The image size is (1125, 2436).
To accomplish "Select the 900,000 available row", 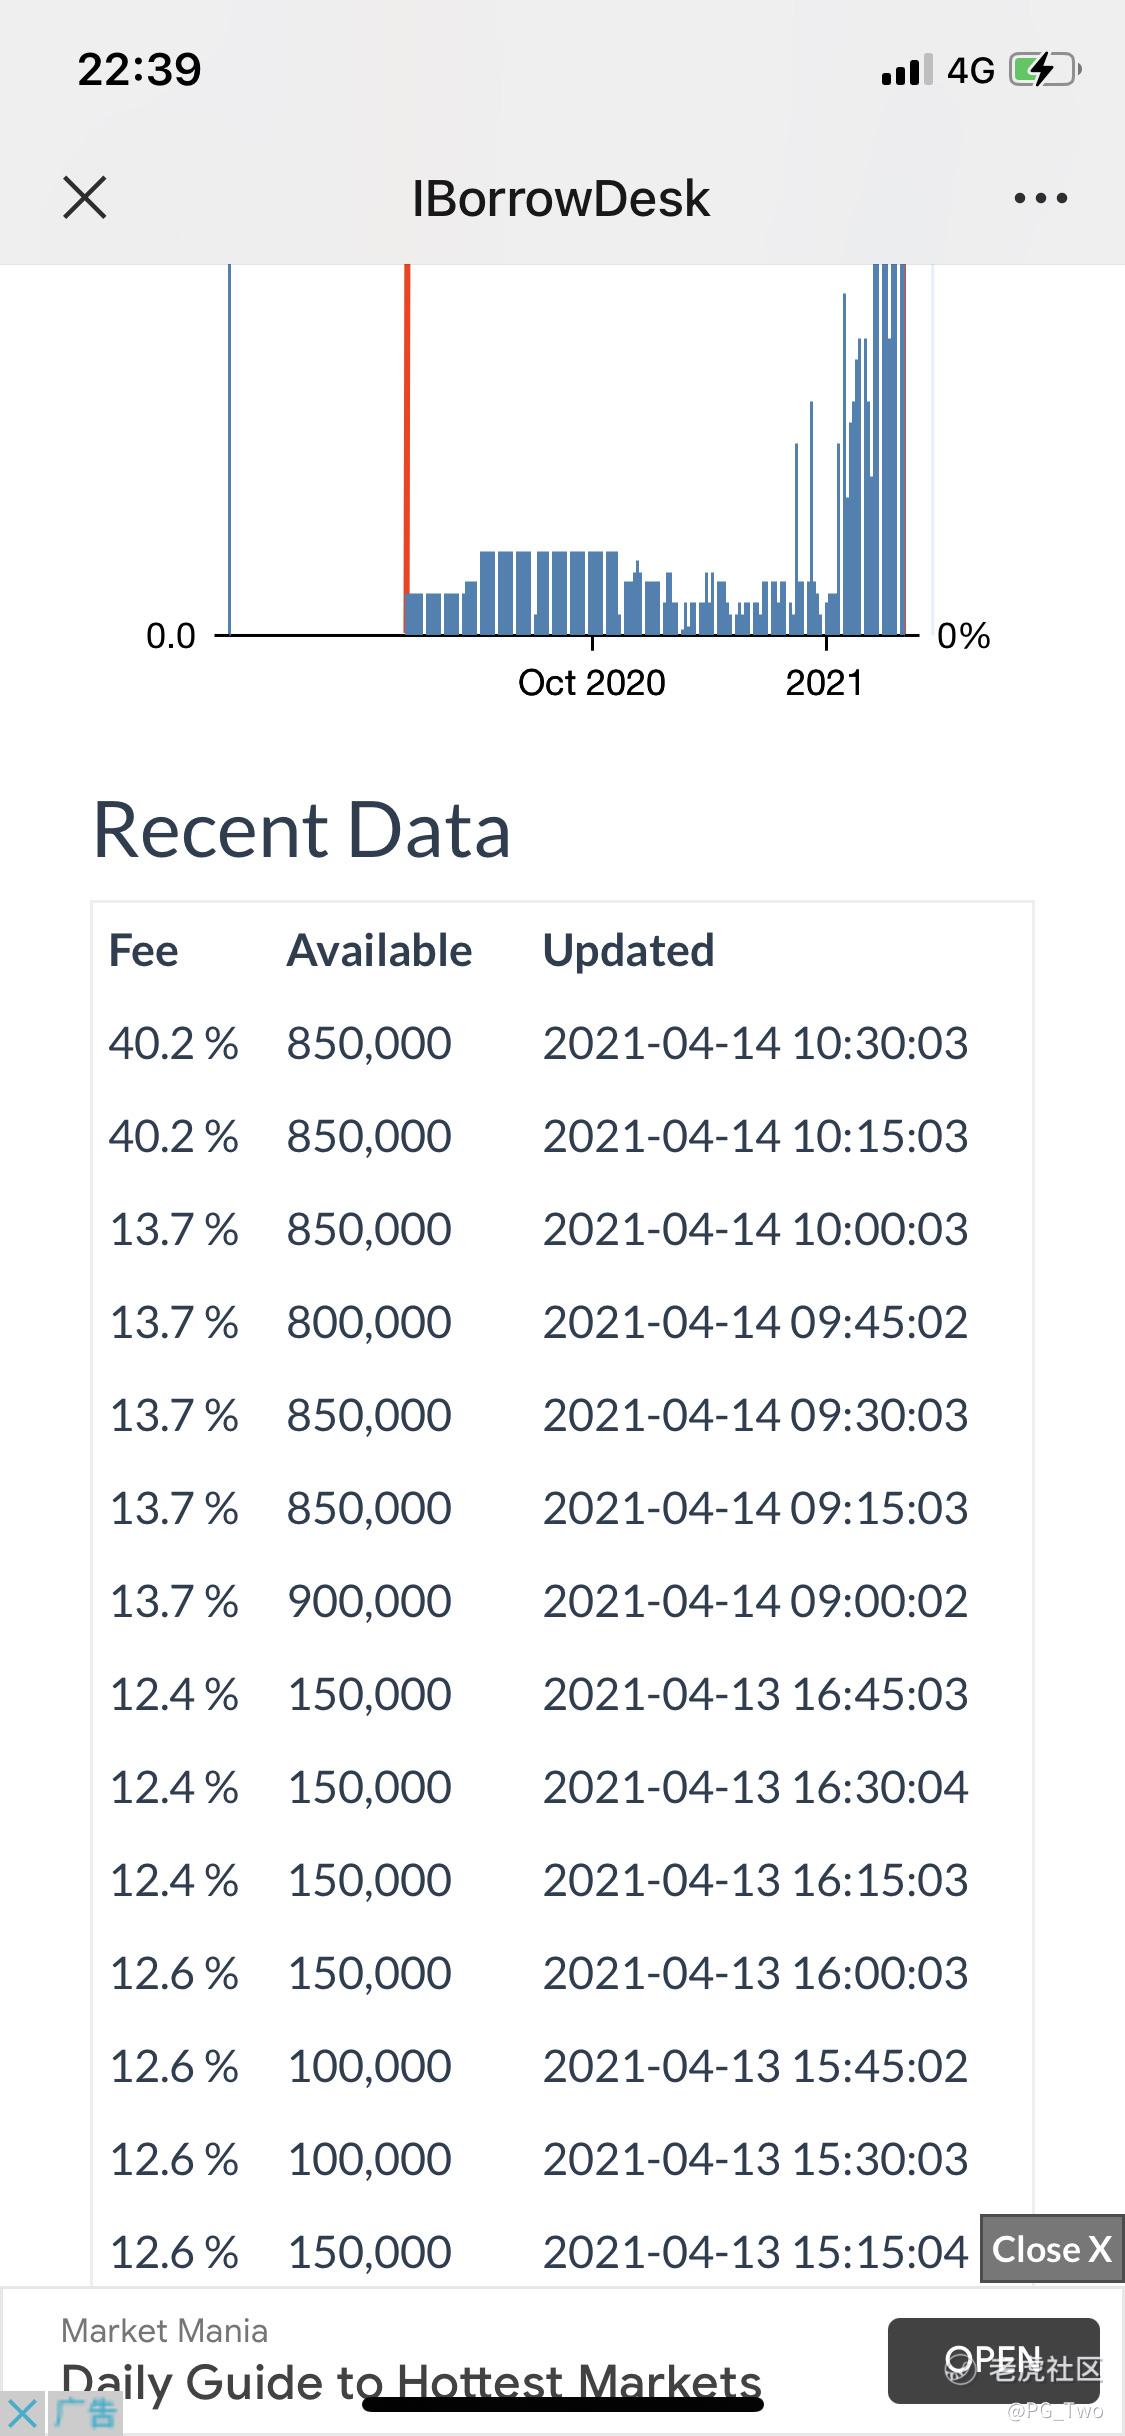I will [562, 1601].
